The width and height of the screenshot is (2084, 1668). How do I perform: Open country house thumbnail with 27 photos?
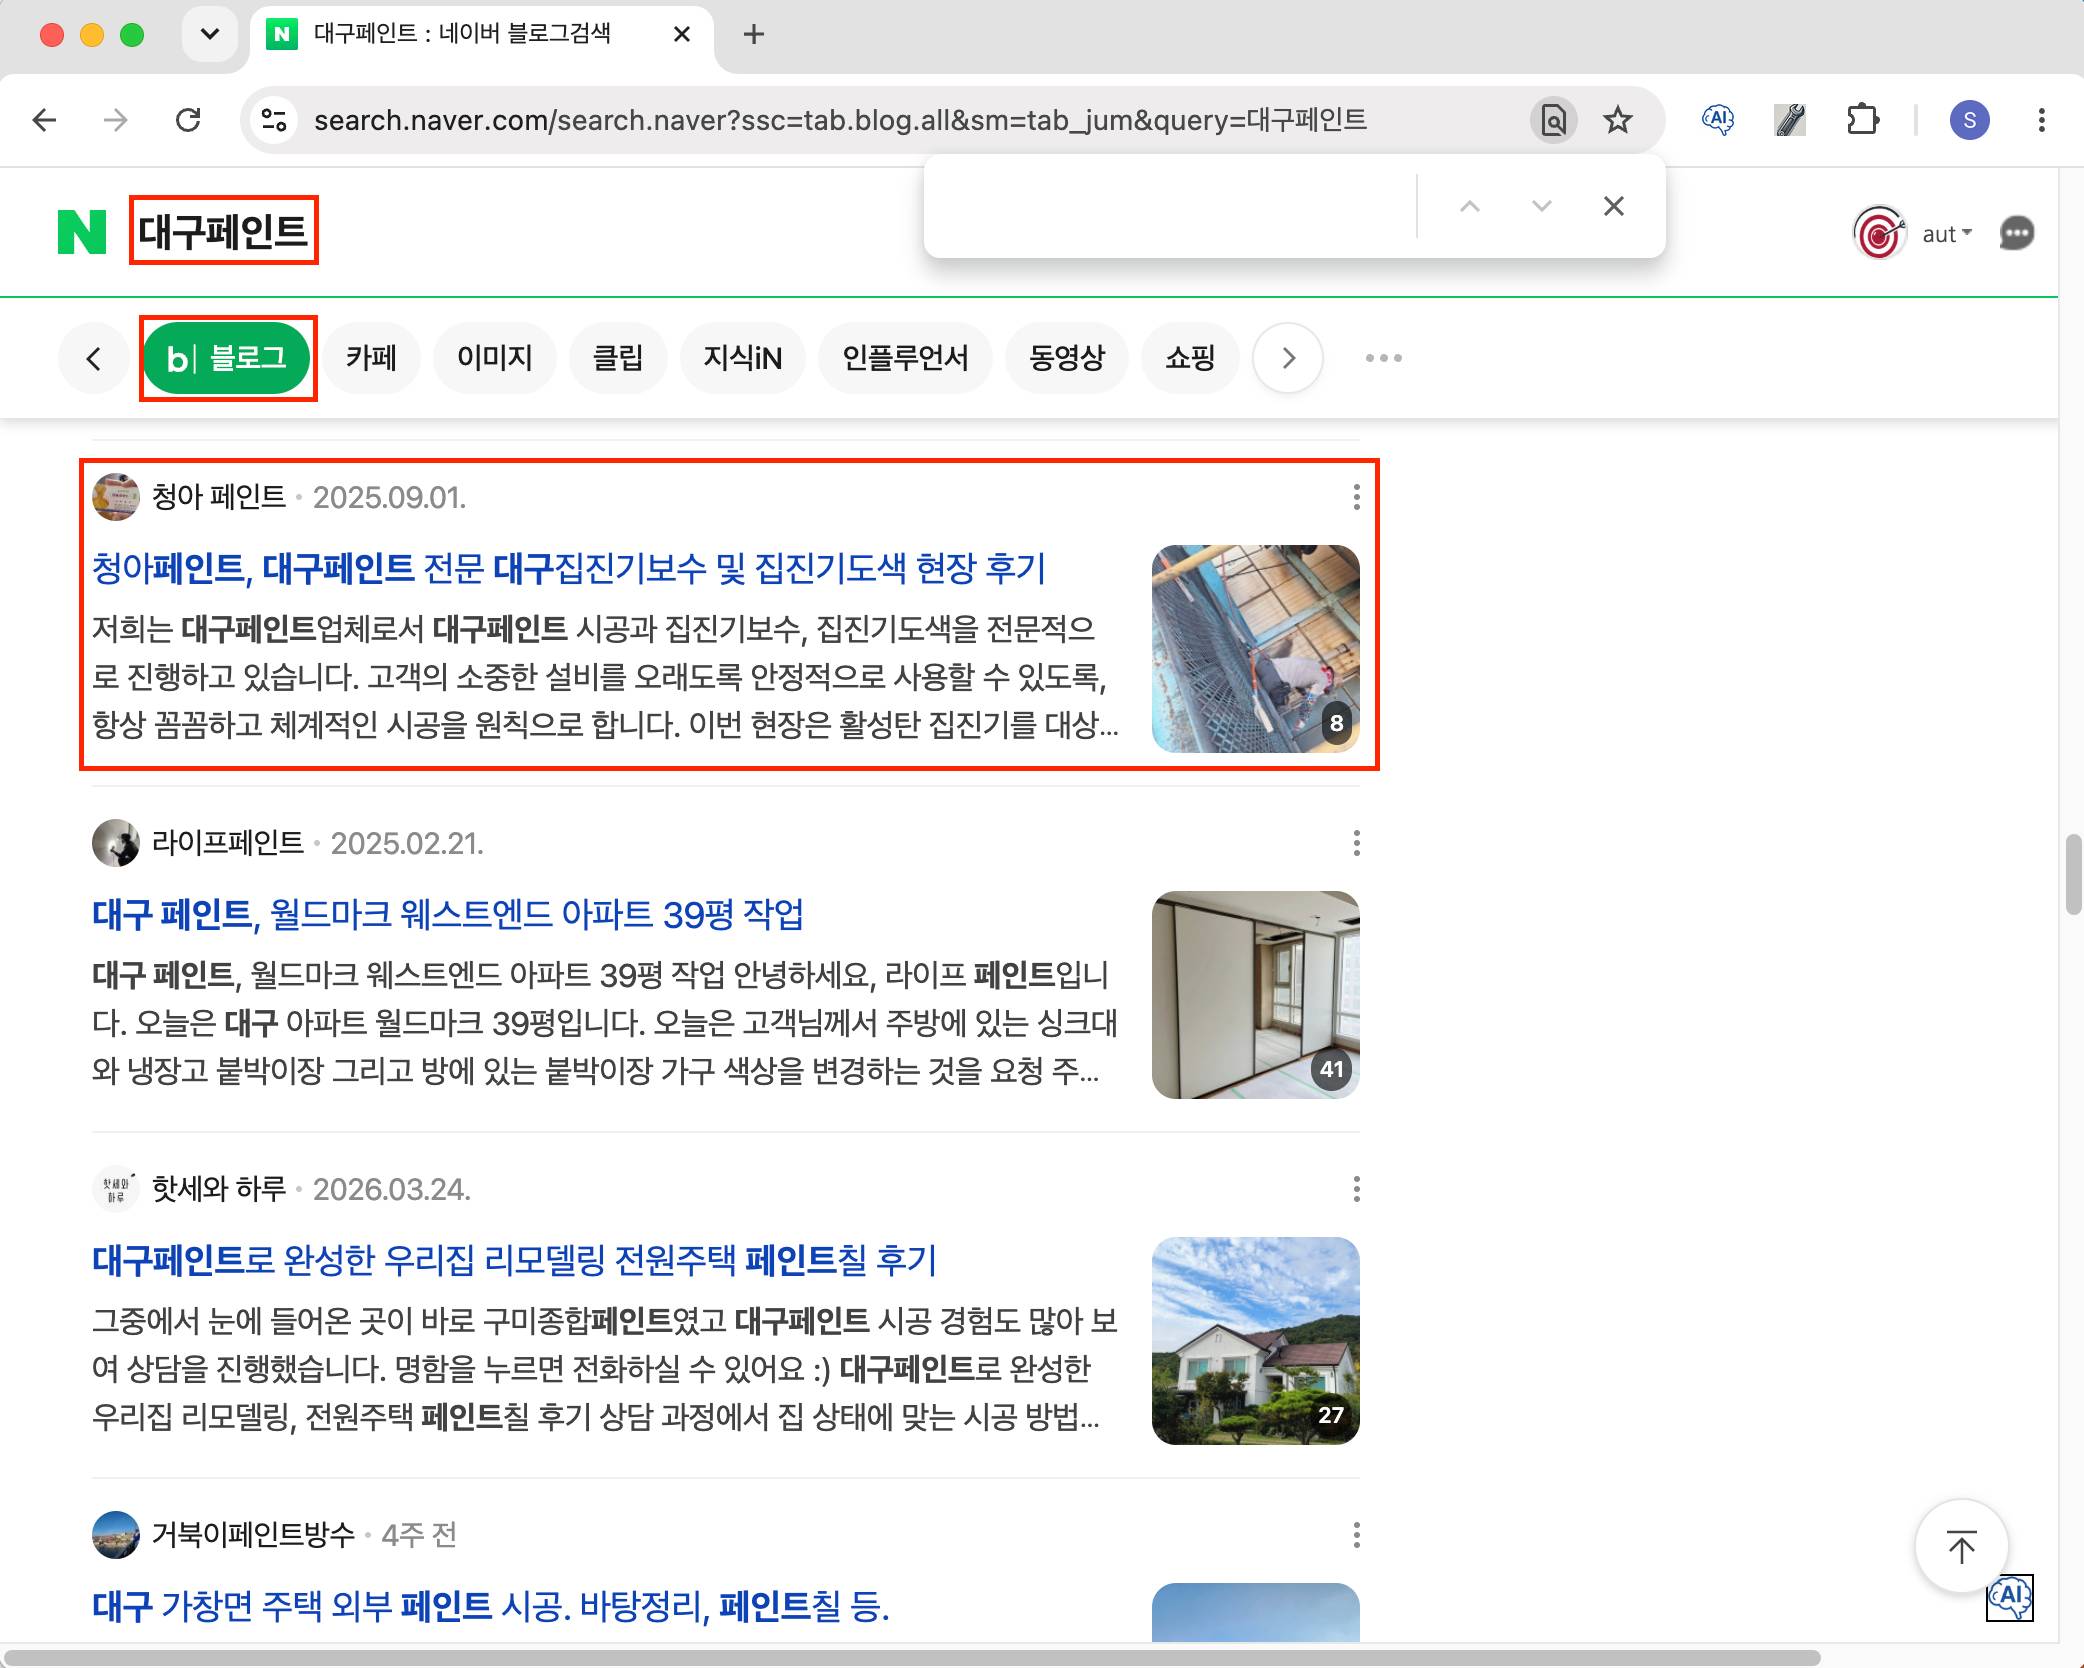pos(1256,1341)
